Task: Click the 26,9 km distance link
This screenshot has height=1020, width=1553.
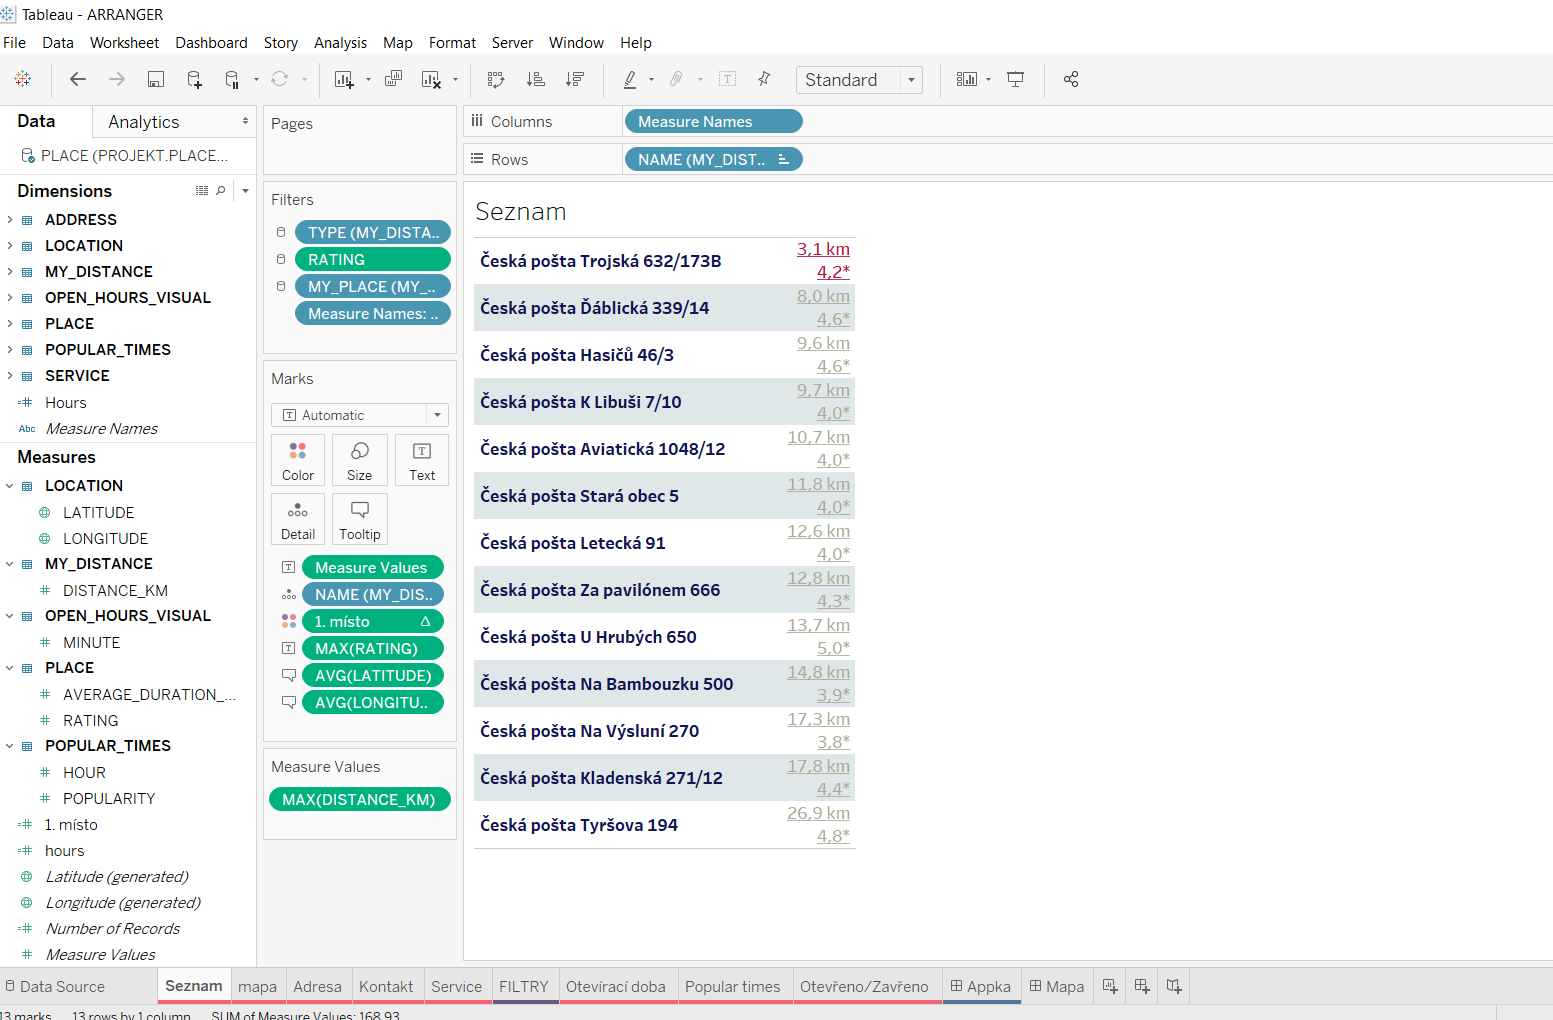Action: coord(818,813)
